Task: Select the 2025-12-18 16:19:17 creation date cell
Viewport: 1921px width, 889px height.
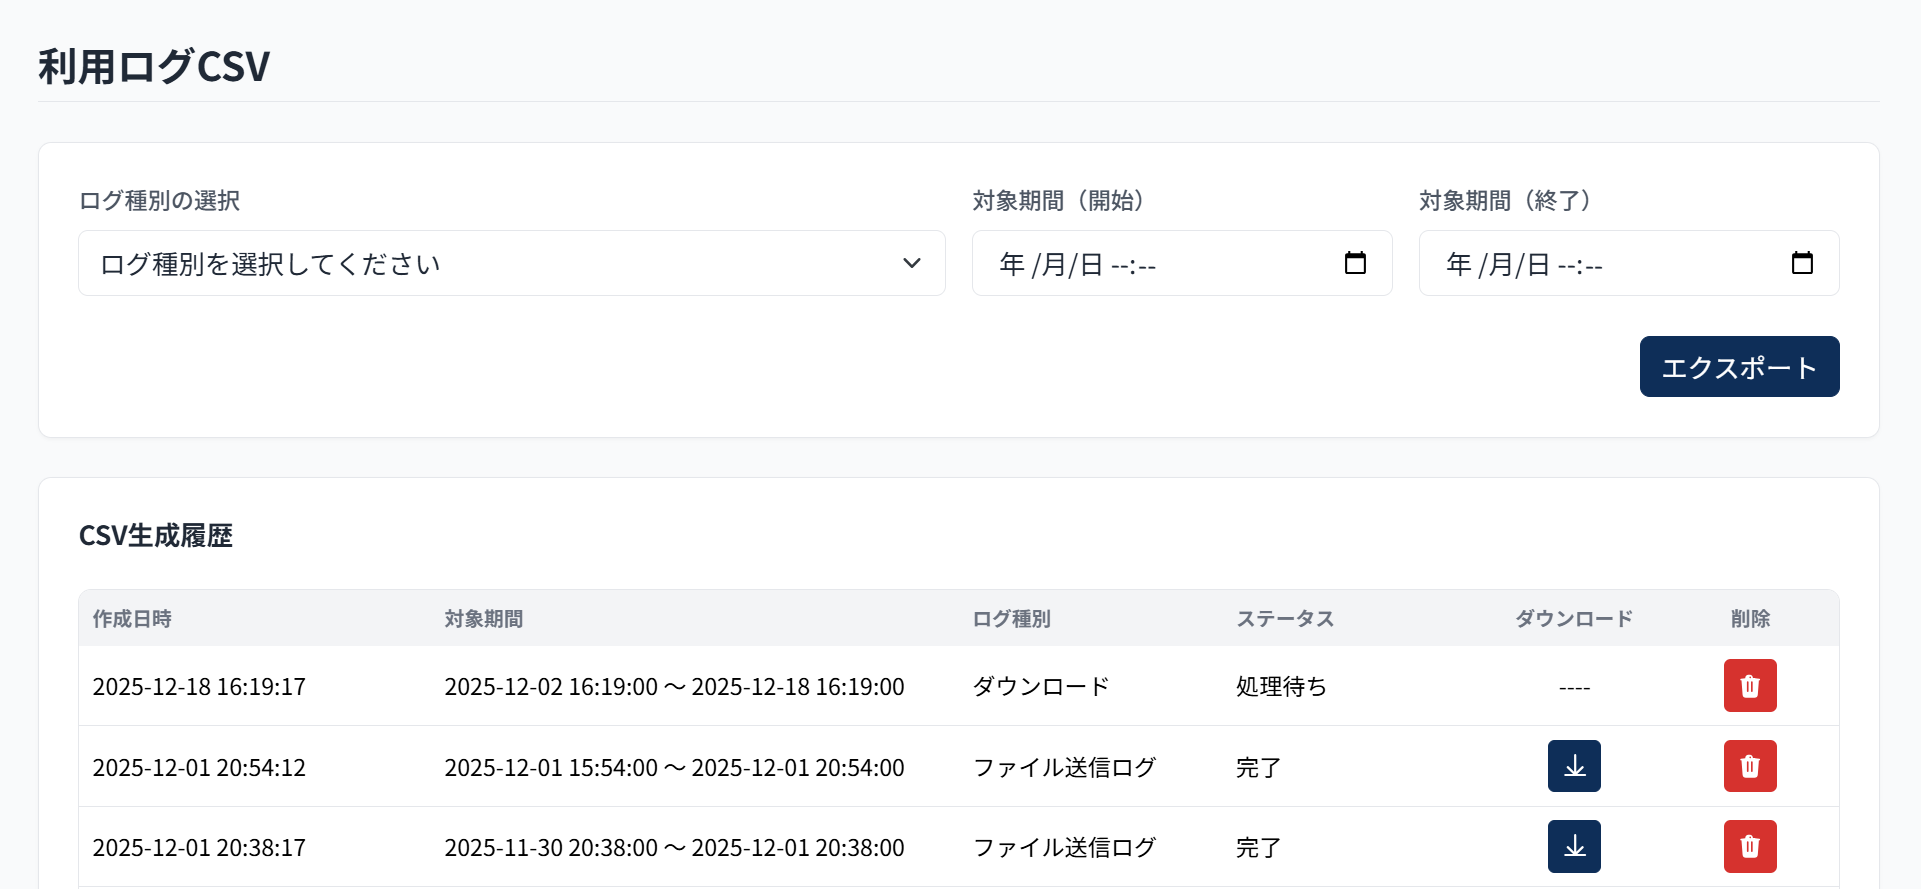Action: (199, 687)
